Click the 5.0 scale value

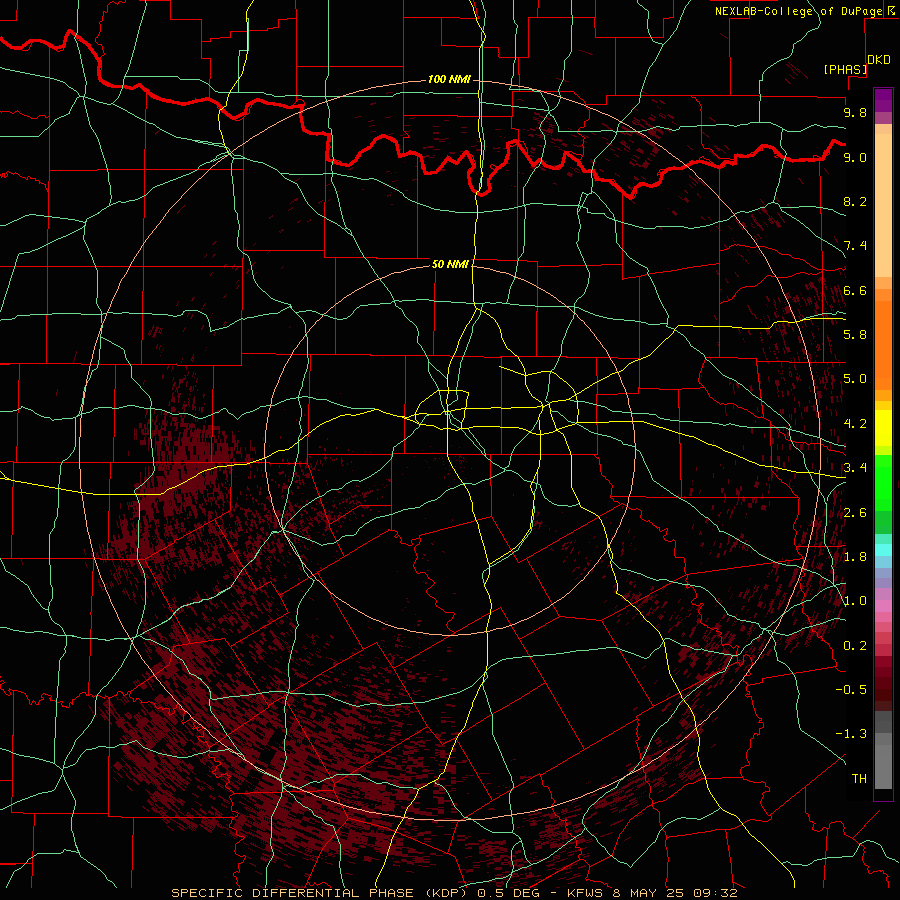(x=855, y=379)
